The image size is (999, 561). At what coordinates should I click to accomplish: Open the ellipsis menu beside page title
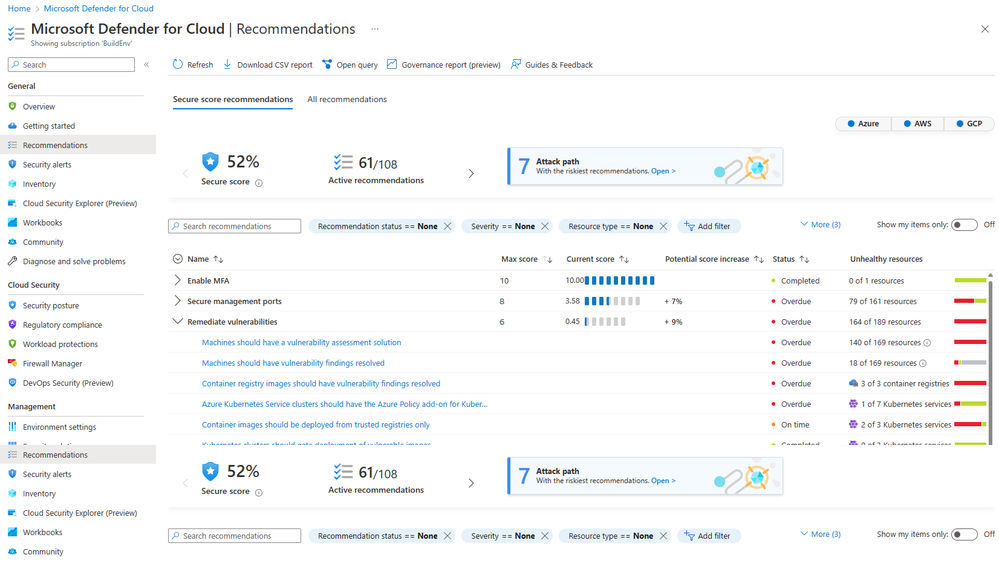[x=375, y=29]
